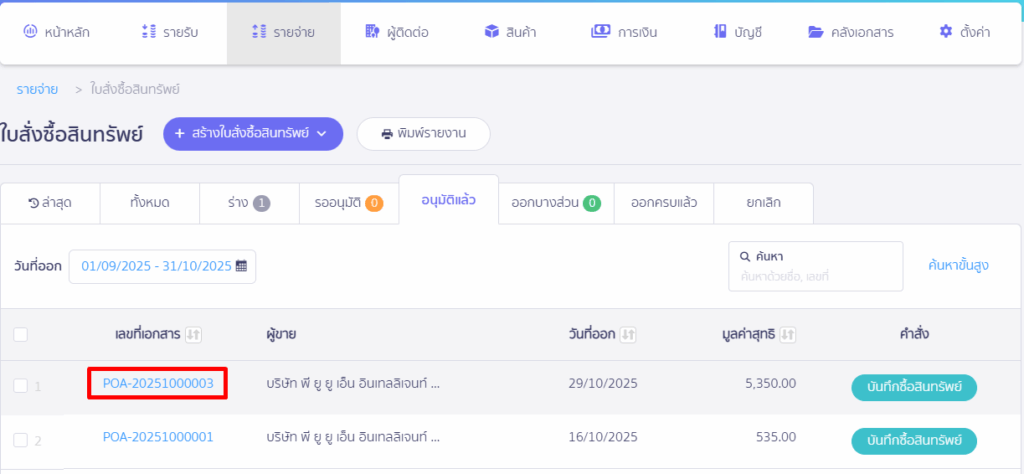The image size is (1024, 474).
Task: Open document POA-20251000003
Action: click(158, 383)
